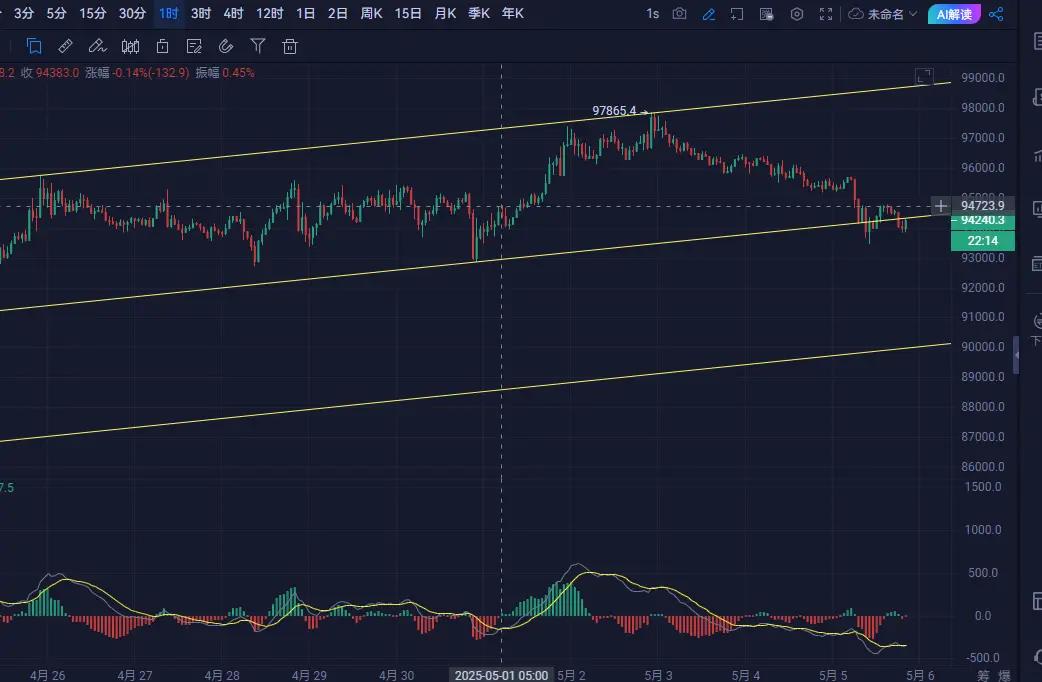Click the closing price 收 94383.0
The height and width of the screenshot is (682, 1042).
50,73
